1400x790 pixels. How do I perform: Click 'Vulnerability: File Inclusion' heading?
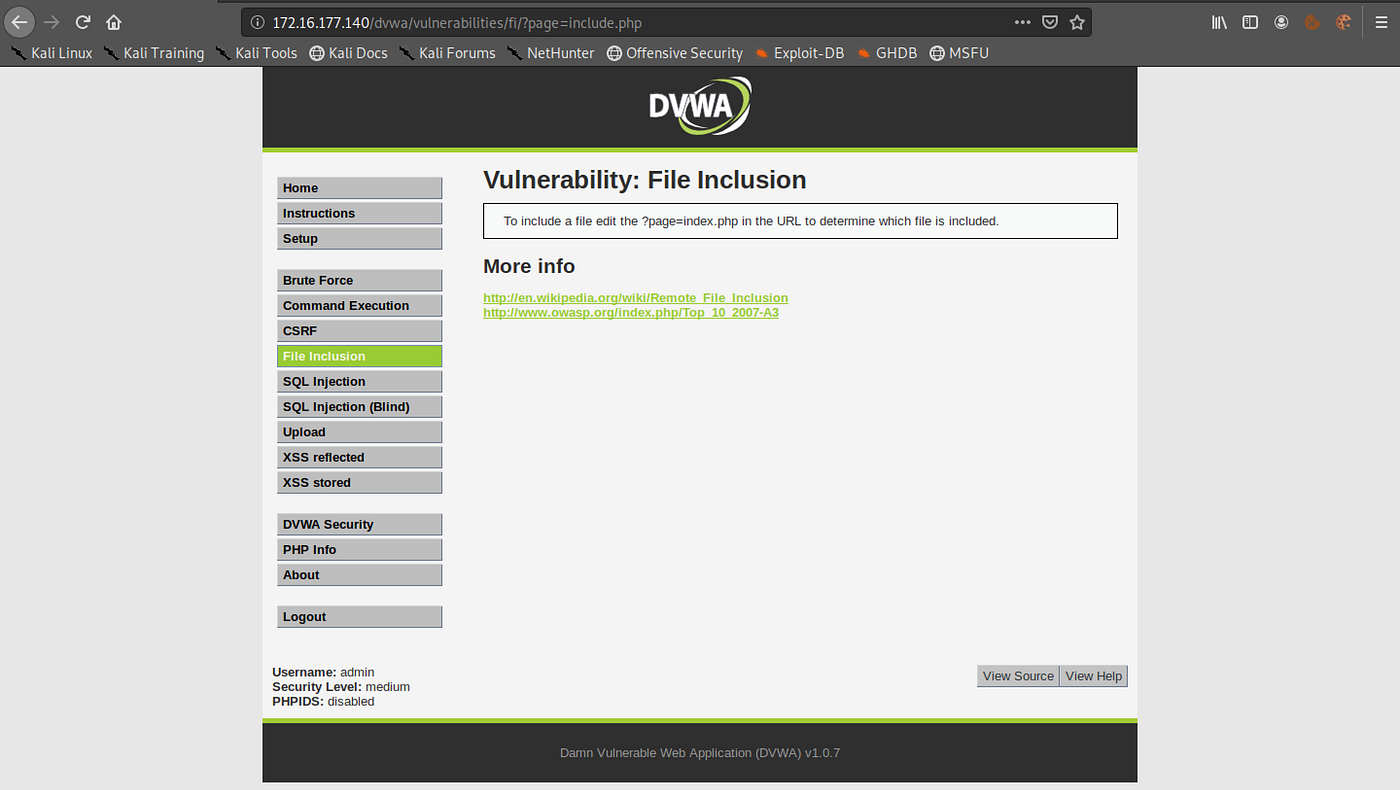(644, 180)
